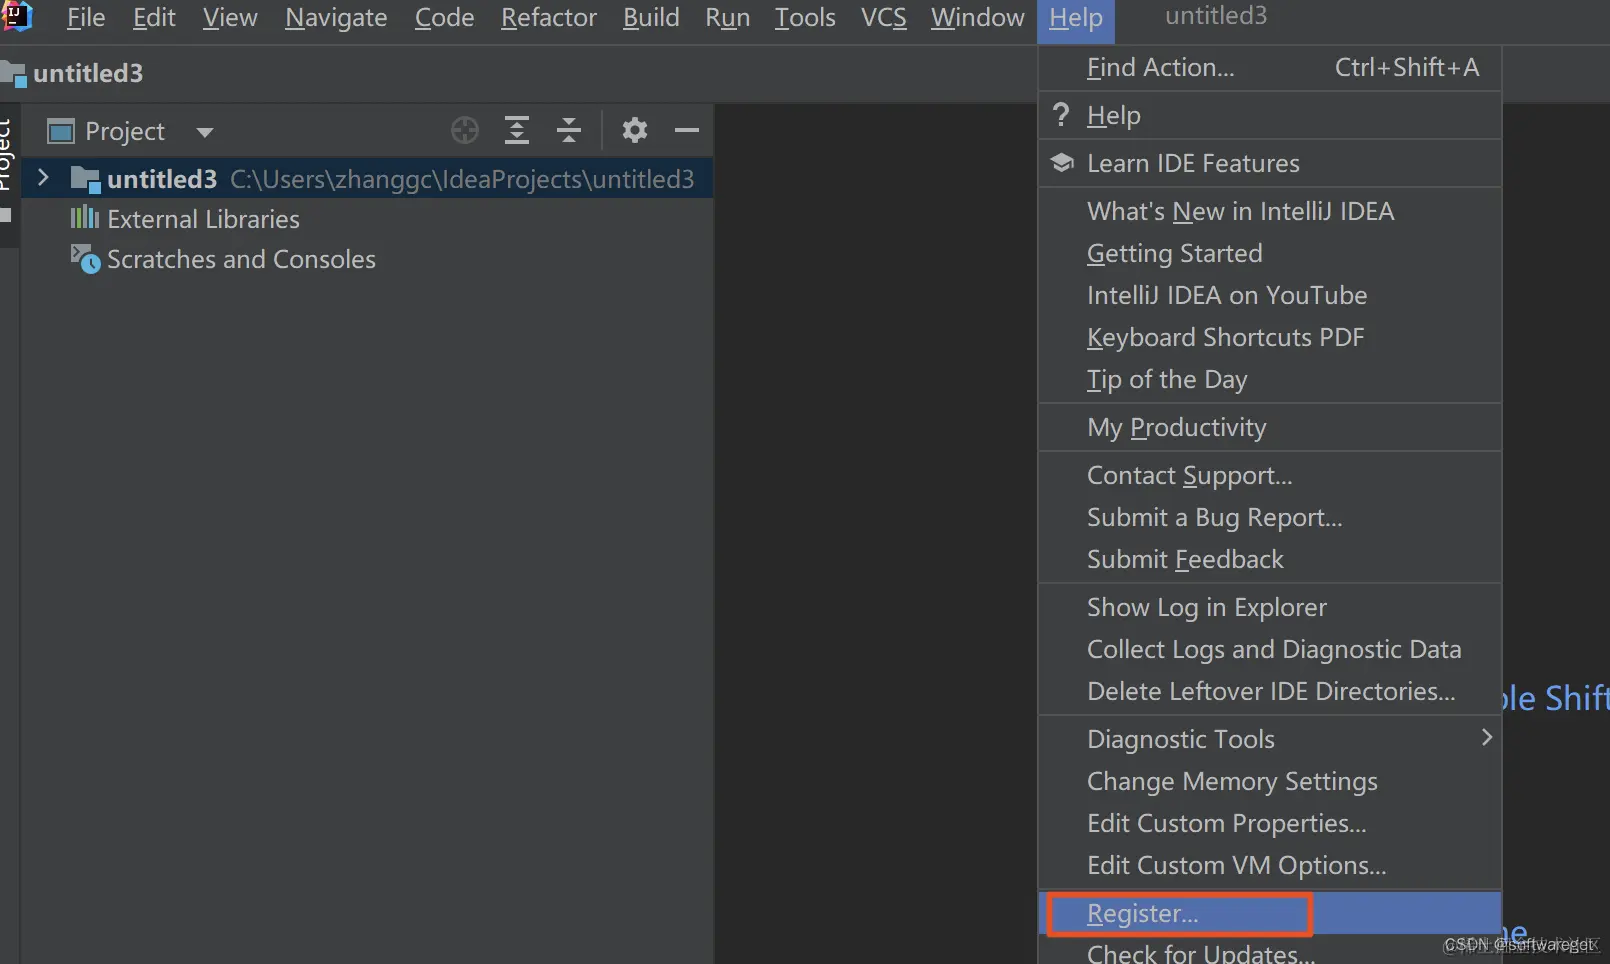Click untitled3 folder icon in navigation bar
This screenshot has height=964, width=1610.
[13, 74]
